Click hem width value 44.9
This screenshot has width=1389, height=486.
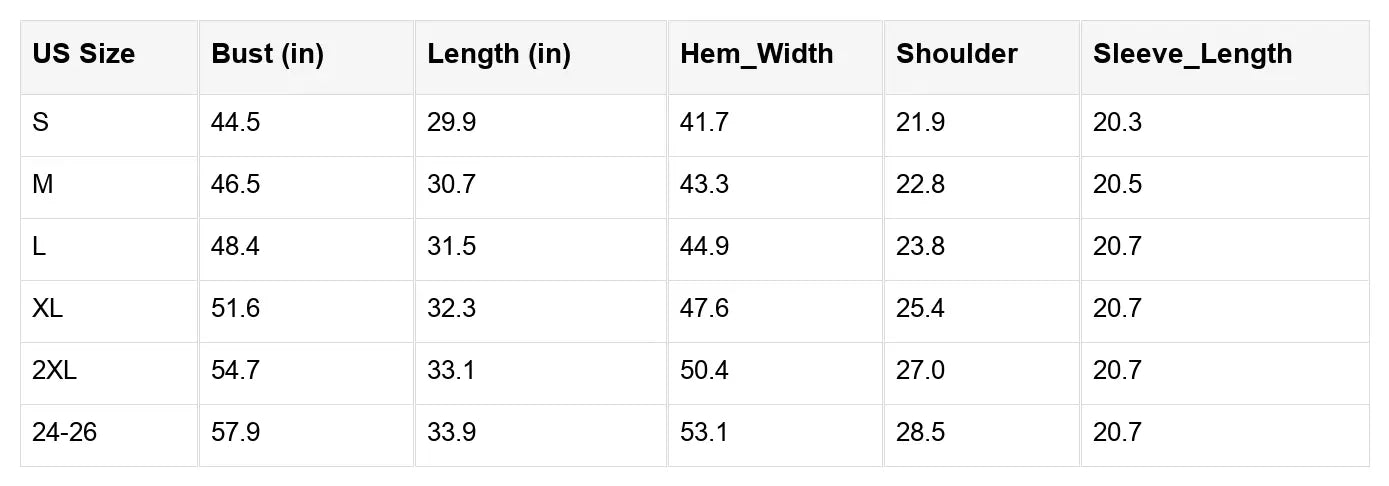pos(704,247)
